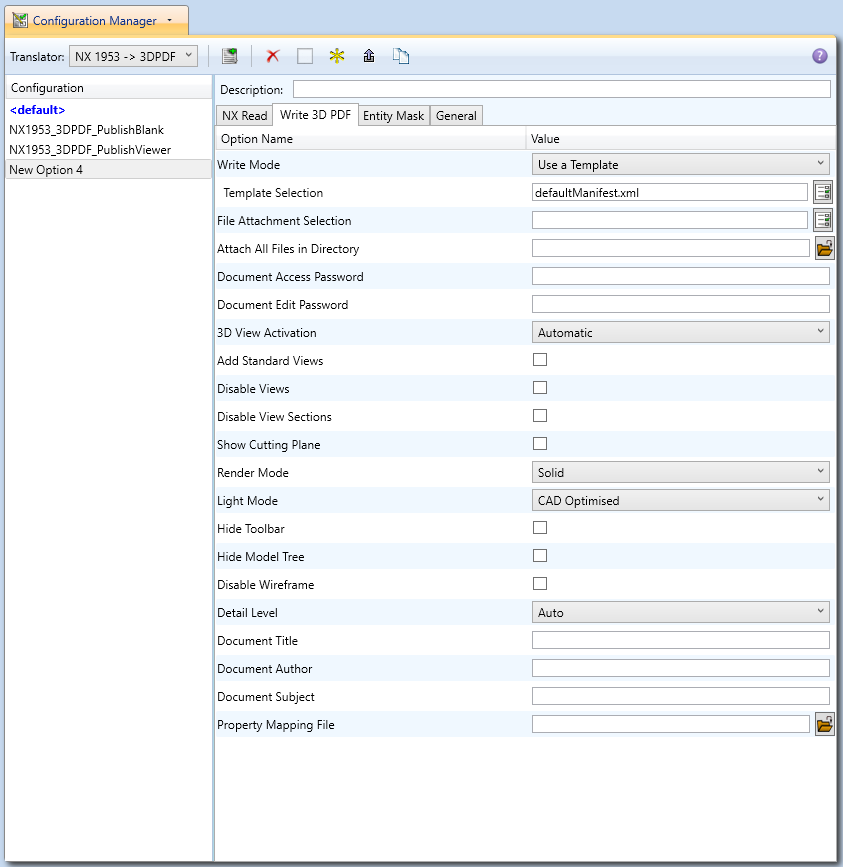Expand the Detail Level Auto dropdown

680,612
